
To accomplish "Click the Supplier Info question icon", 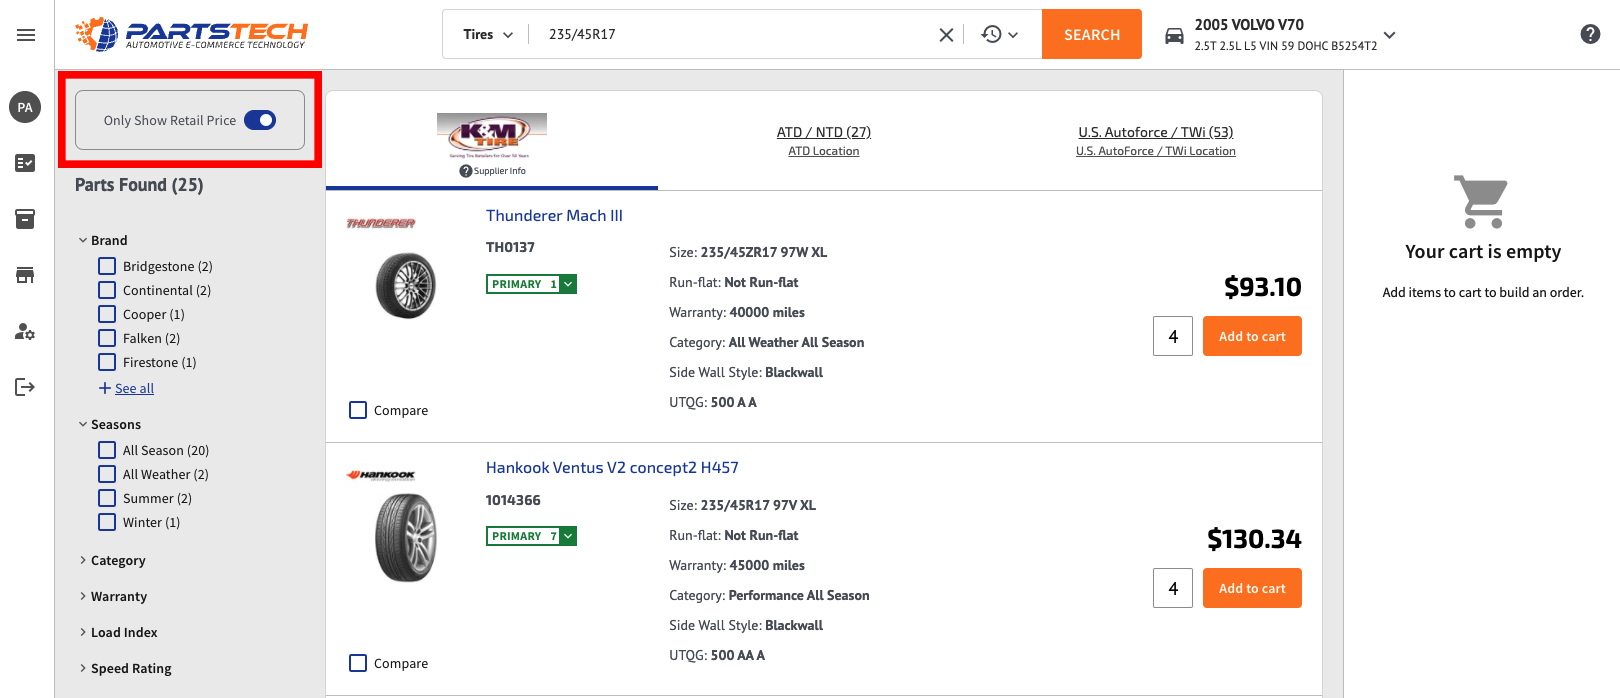I will click(x=466, y=171).
